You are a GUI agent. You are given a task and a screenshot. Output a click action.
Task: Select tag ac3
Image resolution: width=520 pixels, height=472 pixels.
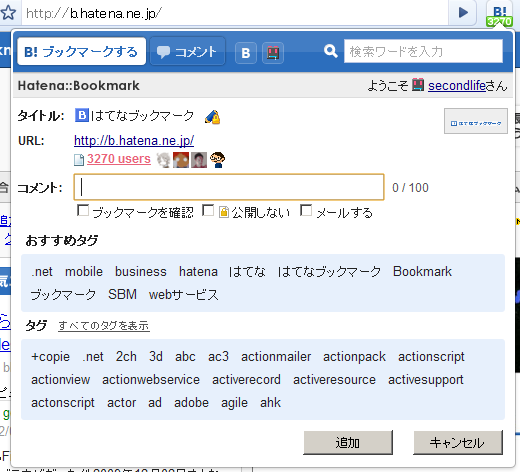click(x=218, y=357)
